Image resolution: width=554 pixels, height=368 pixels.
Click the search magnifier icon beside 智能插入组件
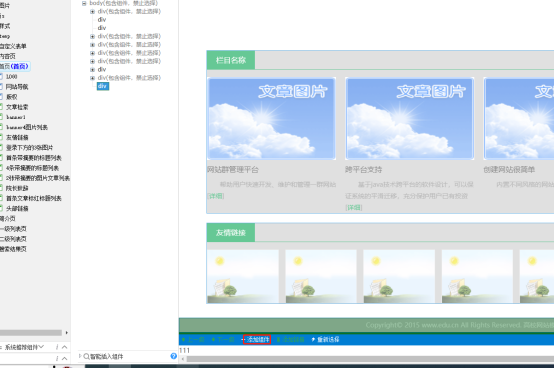tap(86, 356)
